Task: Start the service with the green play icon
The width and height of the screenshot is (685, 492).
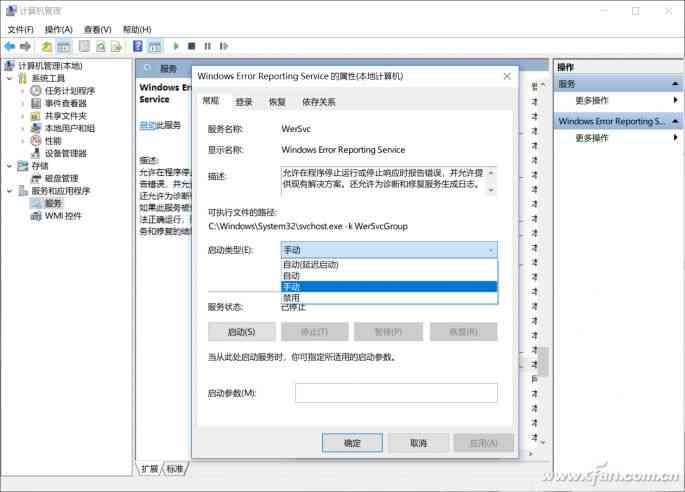Action: pyautogui.click(x=176, y=46)
